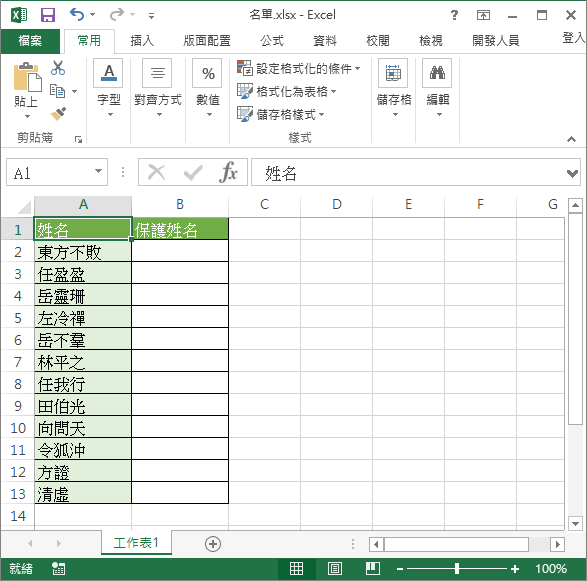Select cell containing 林平之
The width and height of the screenshot is (587, 581).
83,362
